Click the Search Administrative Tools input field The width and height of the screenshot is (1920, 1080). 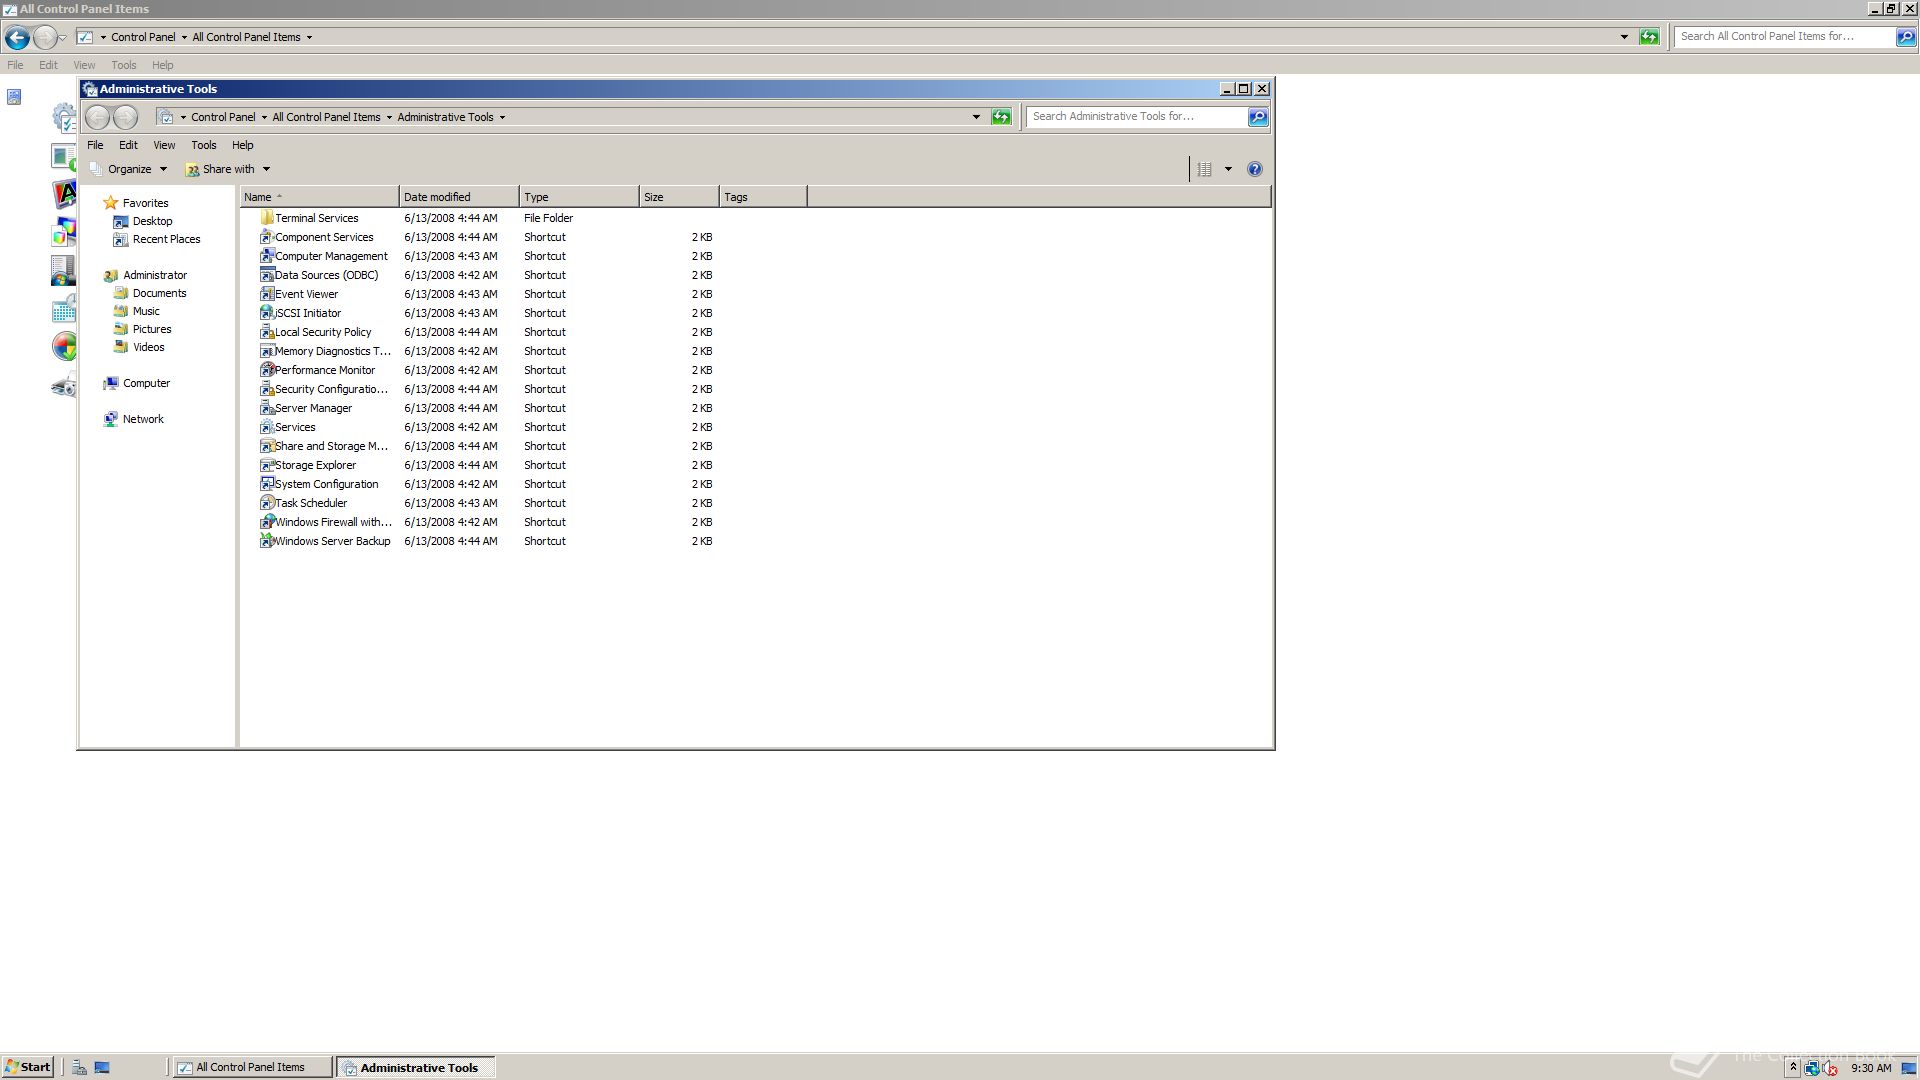click(1135, 117)
